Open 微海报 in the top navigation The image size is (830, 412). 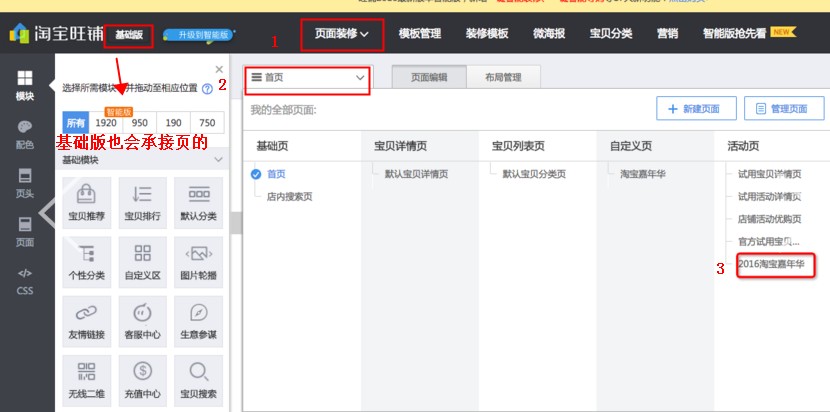click(549, 34)
